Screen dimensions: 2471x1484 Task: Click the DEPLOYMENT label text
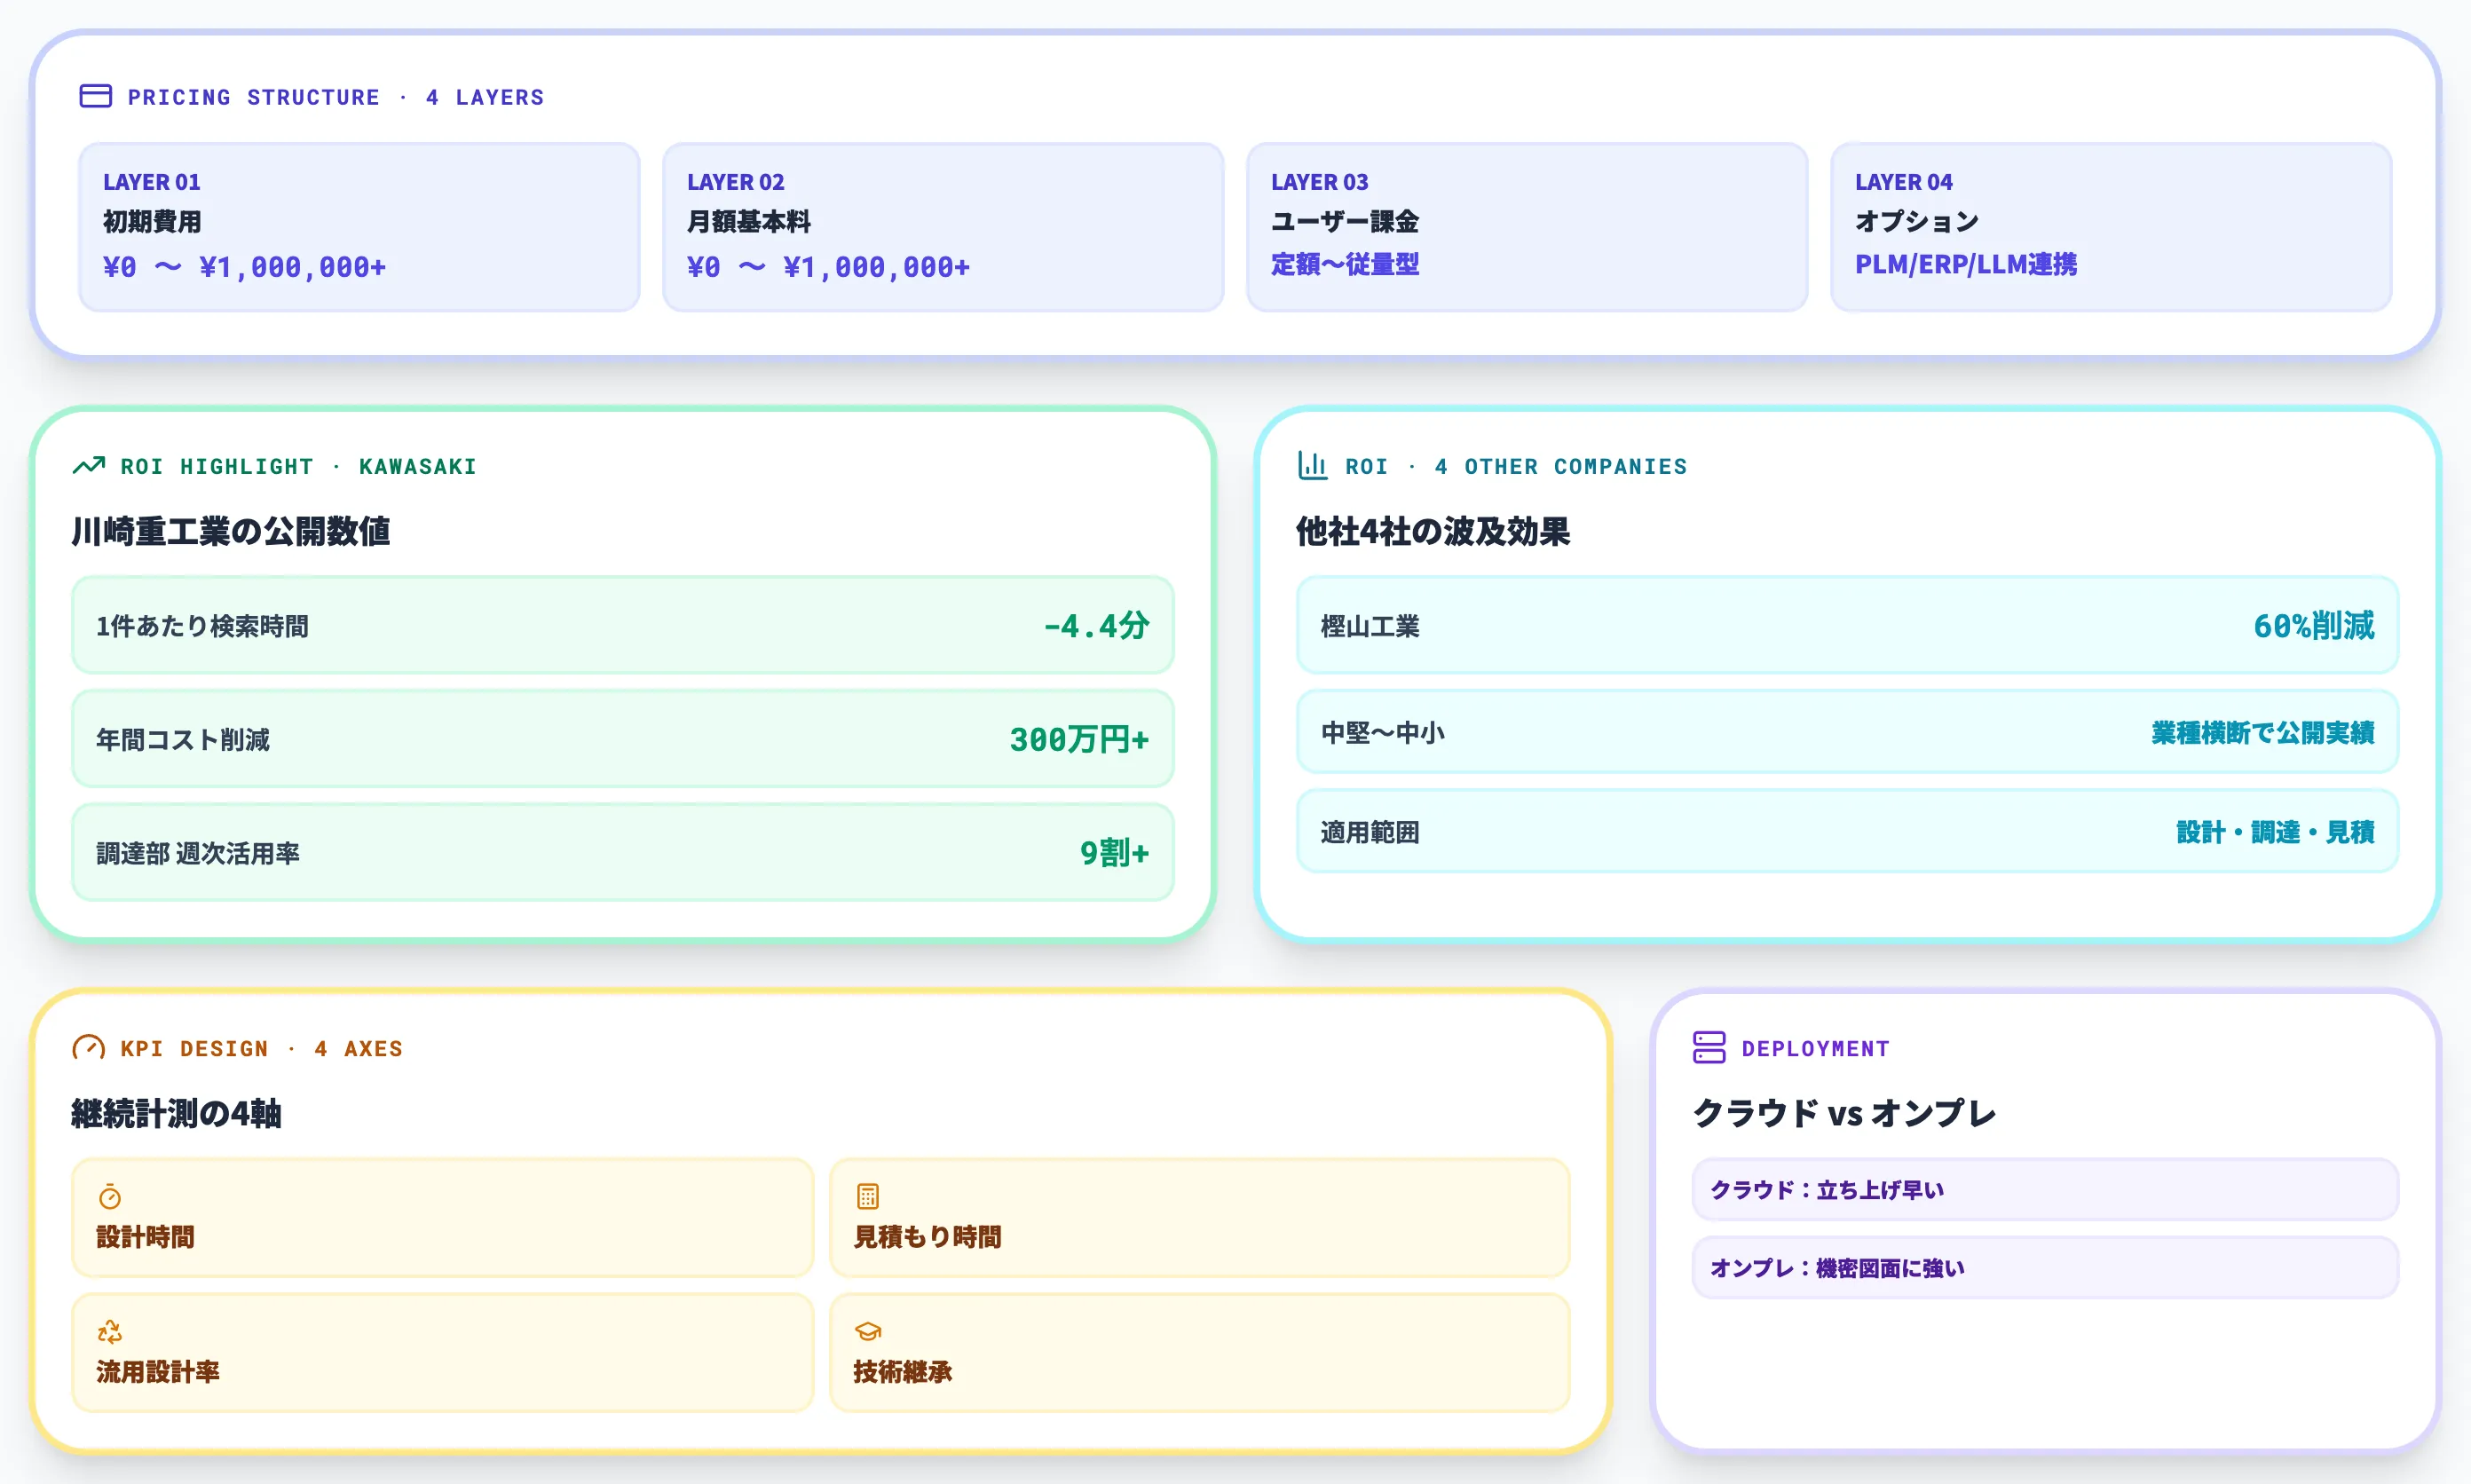[1815, 1048]
